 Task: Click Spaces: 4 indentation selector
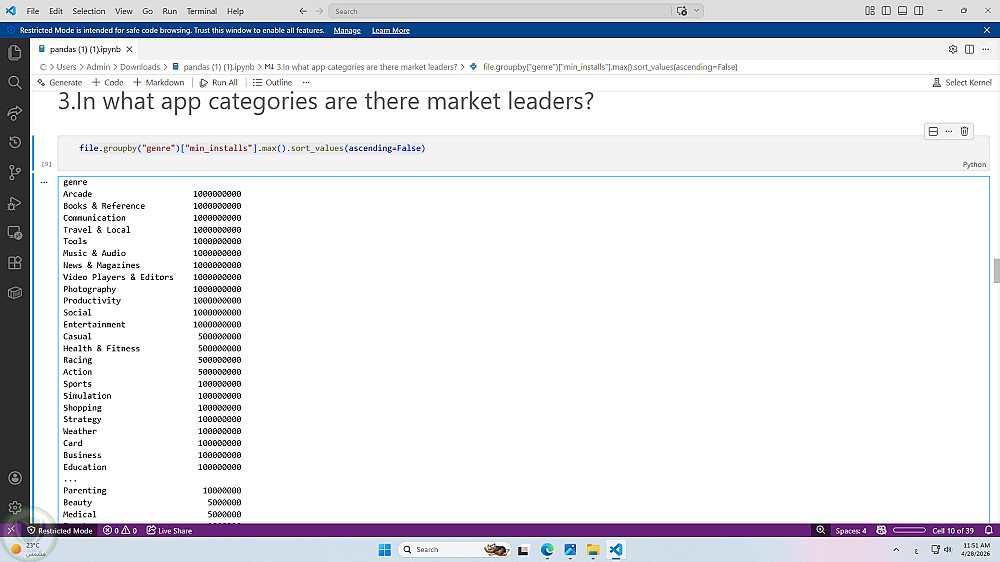click(851, 530)
